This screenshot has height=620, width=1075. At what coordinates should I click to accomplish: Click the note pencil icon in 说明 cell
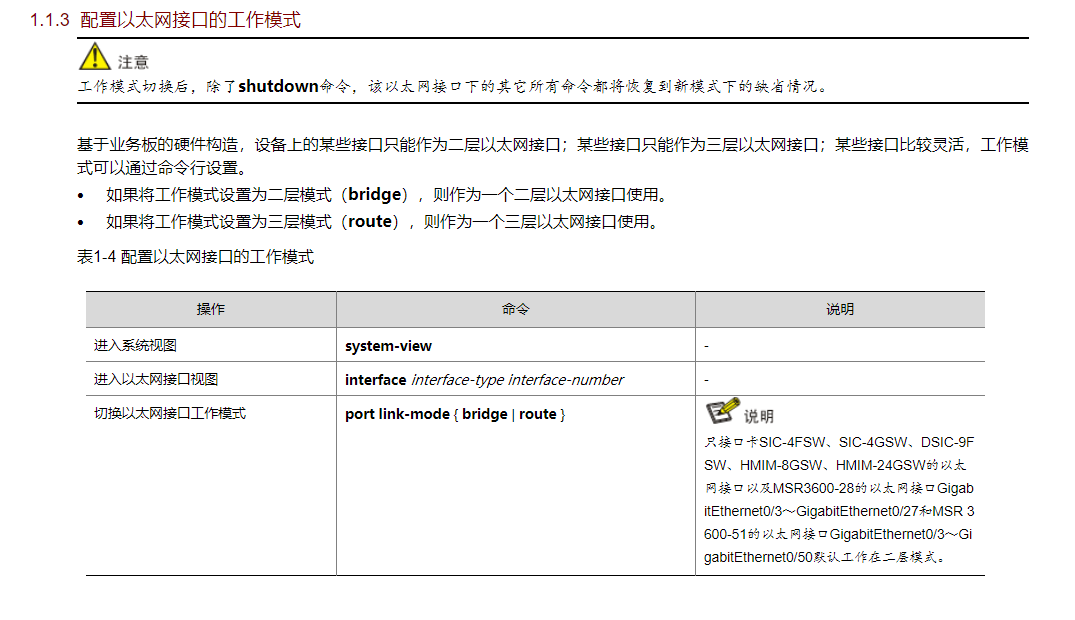tap(723, 411)
